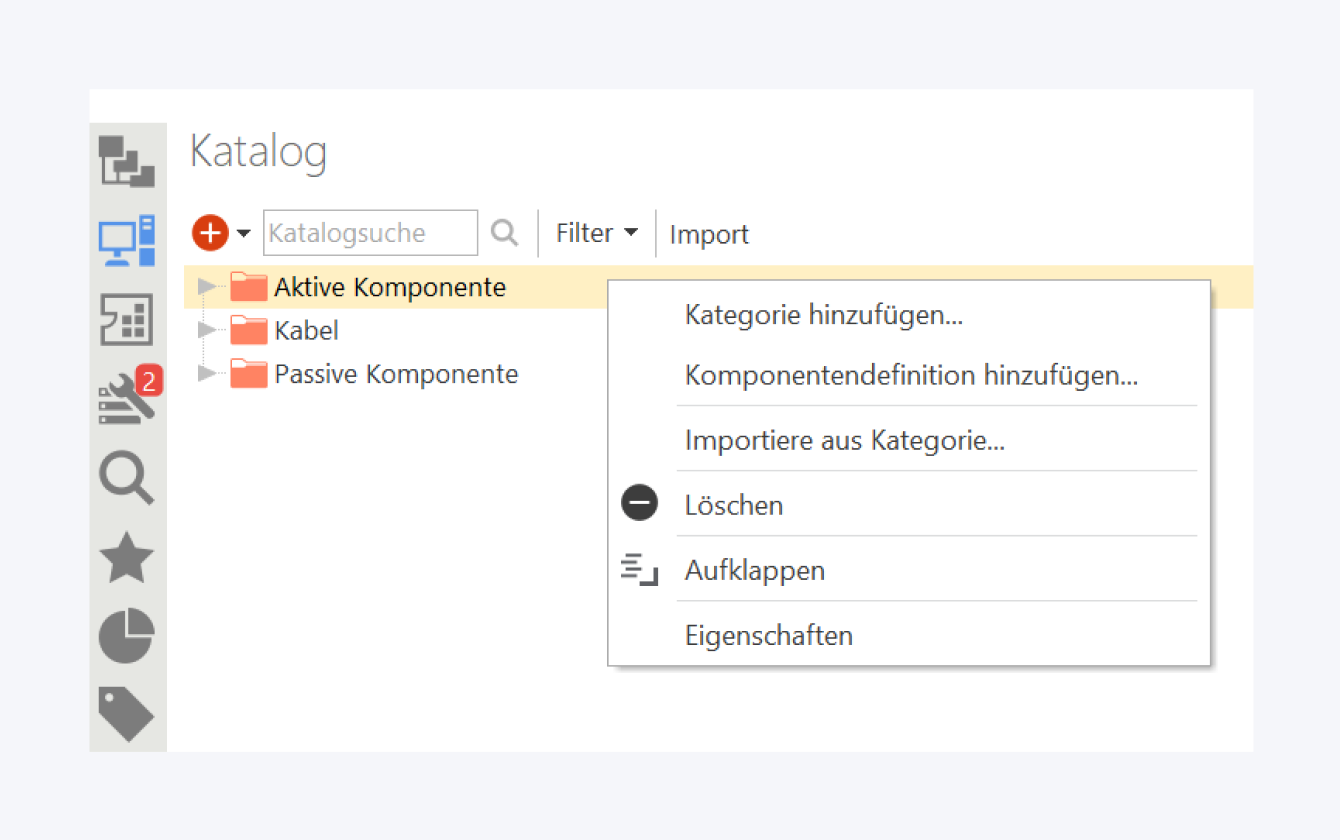This screenshot has height=840, width=1340.
Task: Open the pie chart reports icon
Action: click(x=127, y=636)
